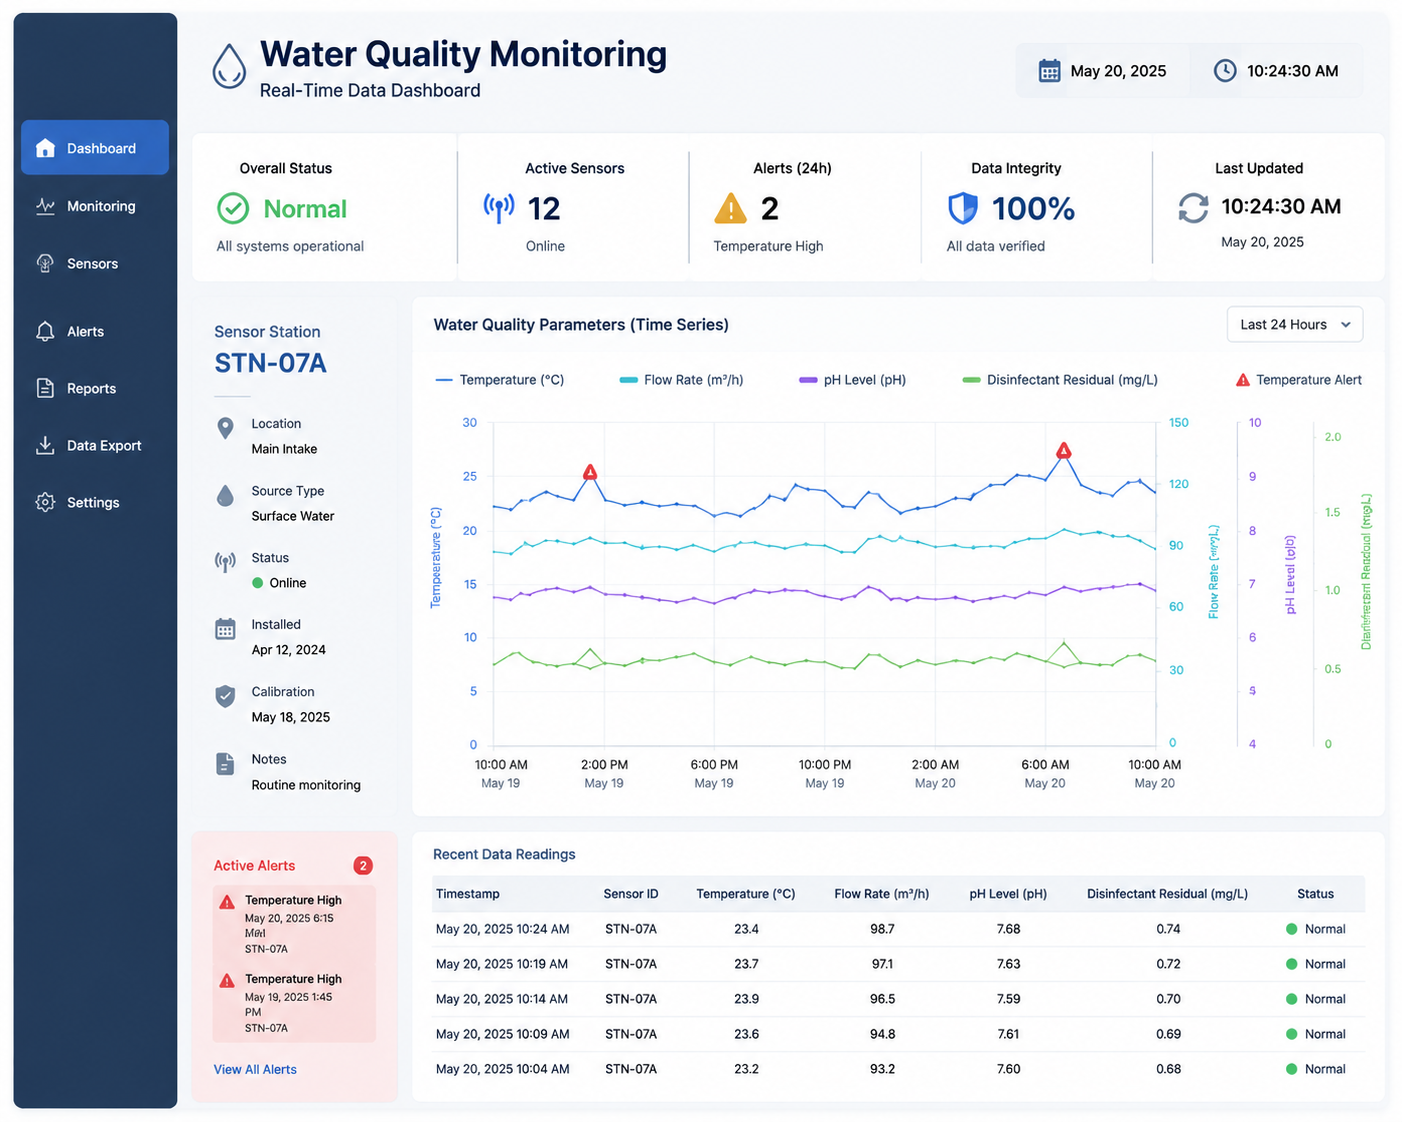Open the Last 24 Hours dropdown
The height and width of the screenshot is (1122, 1402).
[x=1295, y=324]
